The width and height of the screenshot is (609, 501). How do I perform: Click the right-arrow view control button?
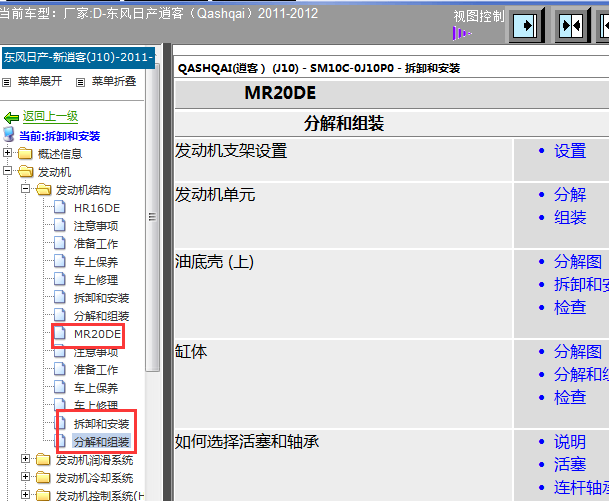click(x=525, y=26)
